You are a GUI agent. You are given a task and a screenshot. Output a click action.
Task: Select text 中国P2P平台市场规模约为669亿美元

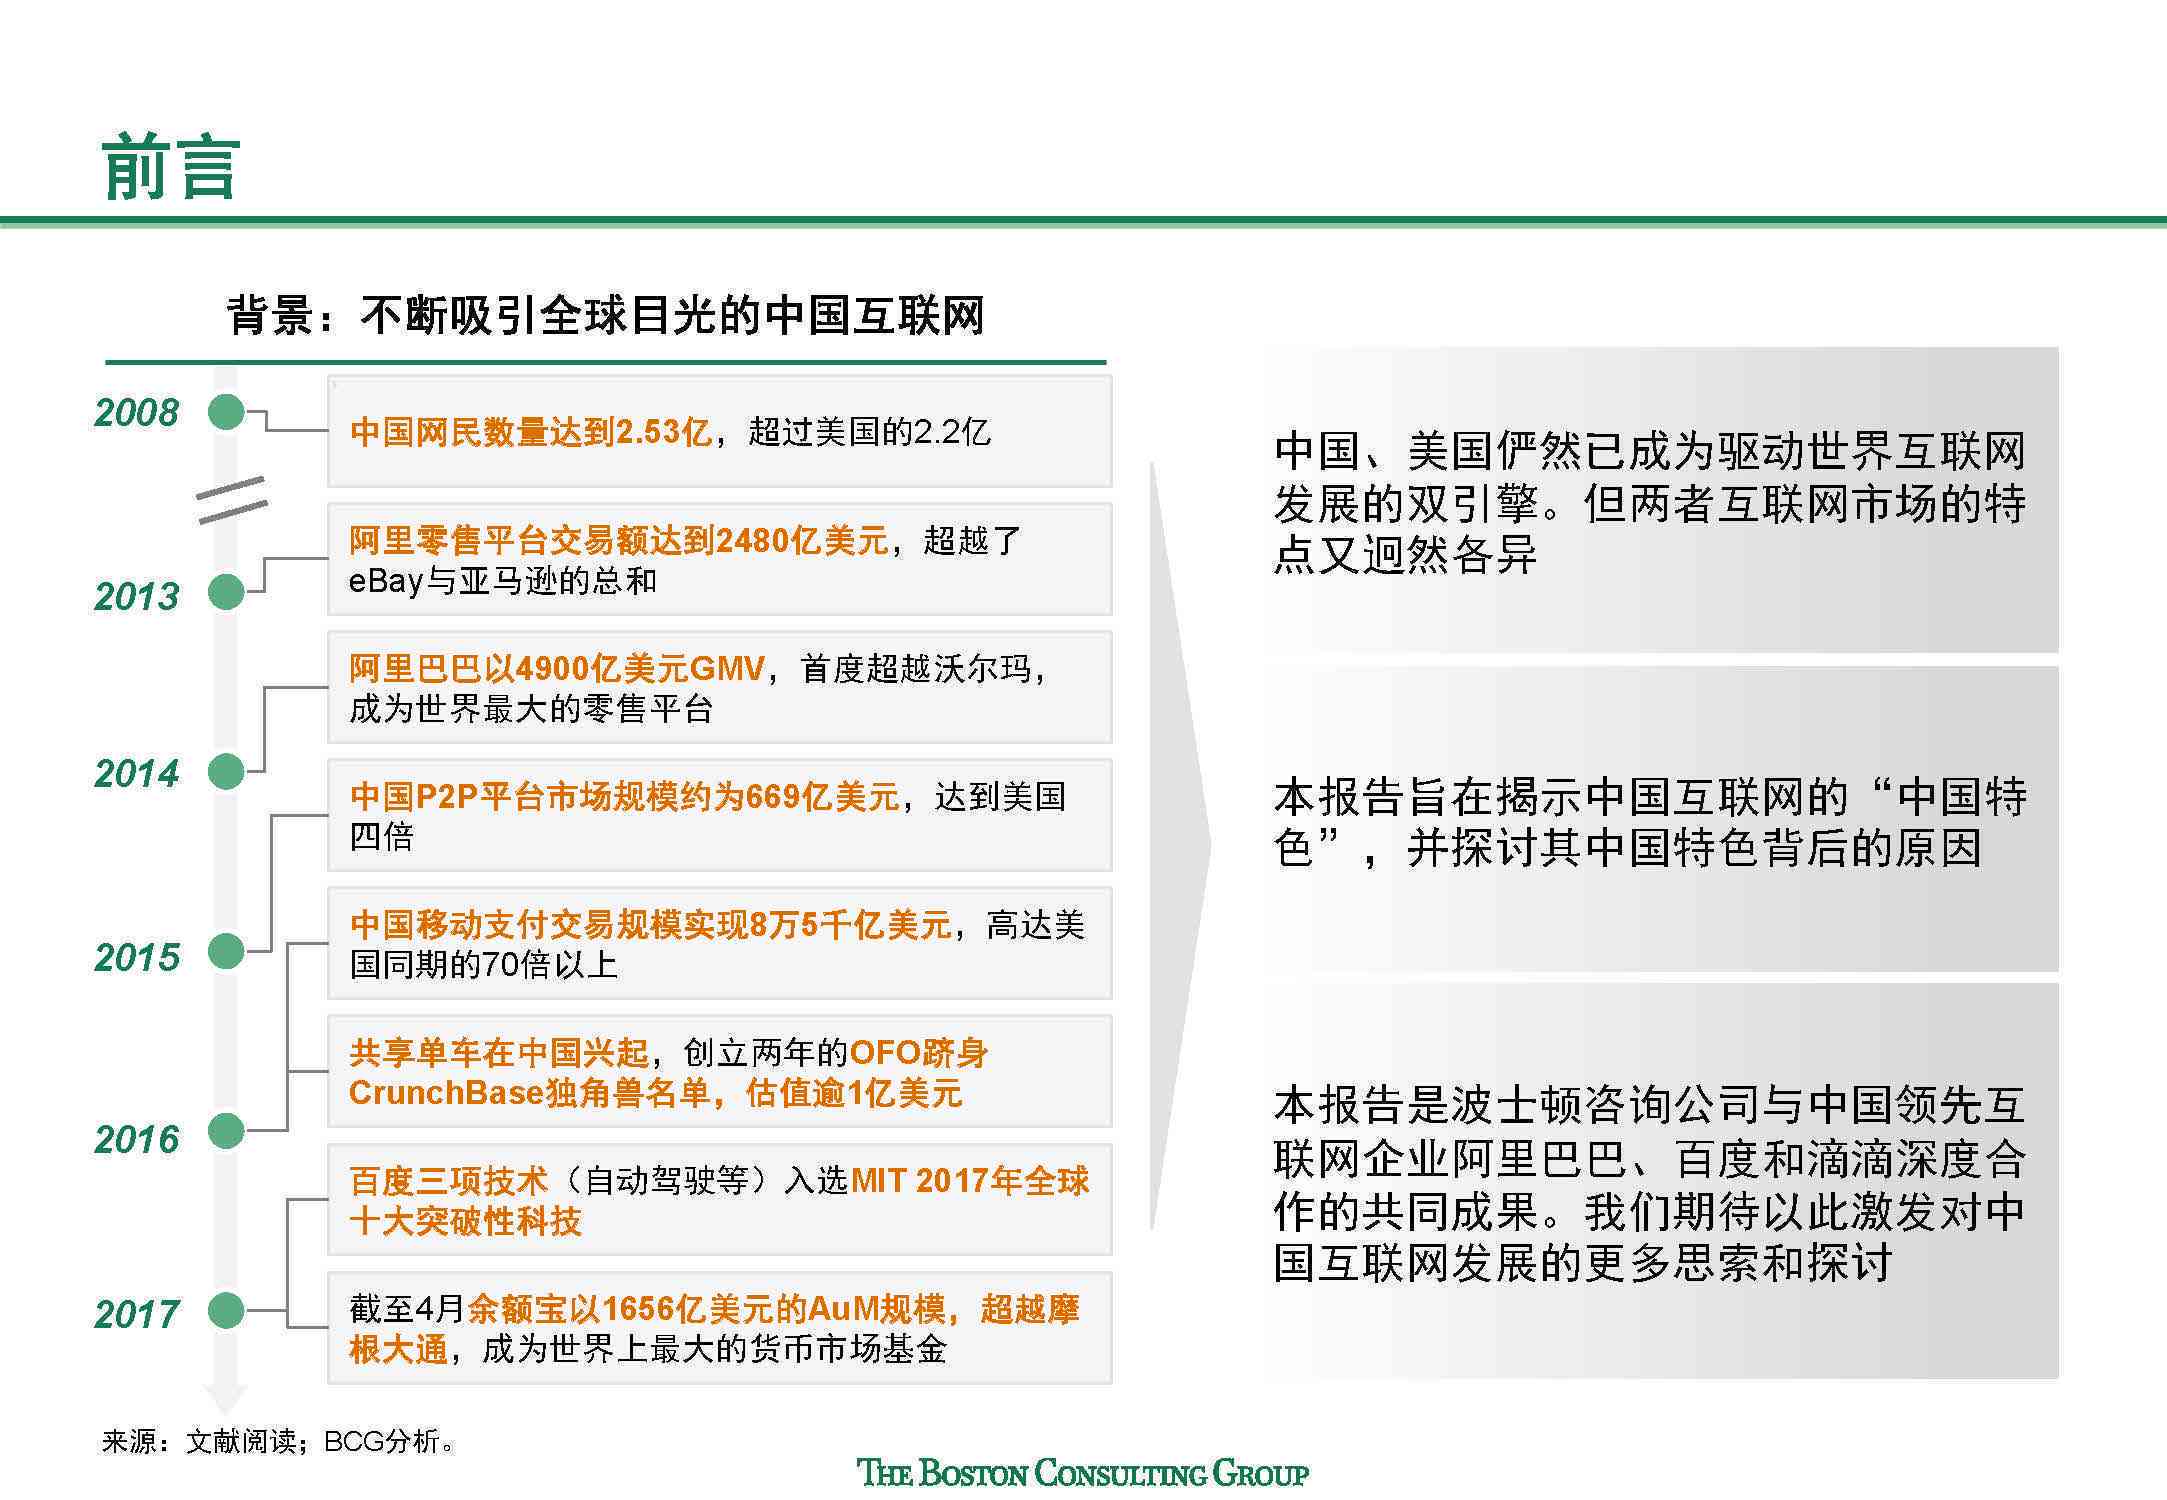pos(625,796)
